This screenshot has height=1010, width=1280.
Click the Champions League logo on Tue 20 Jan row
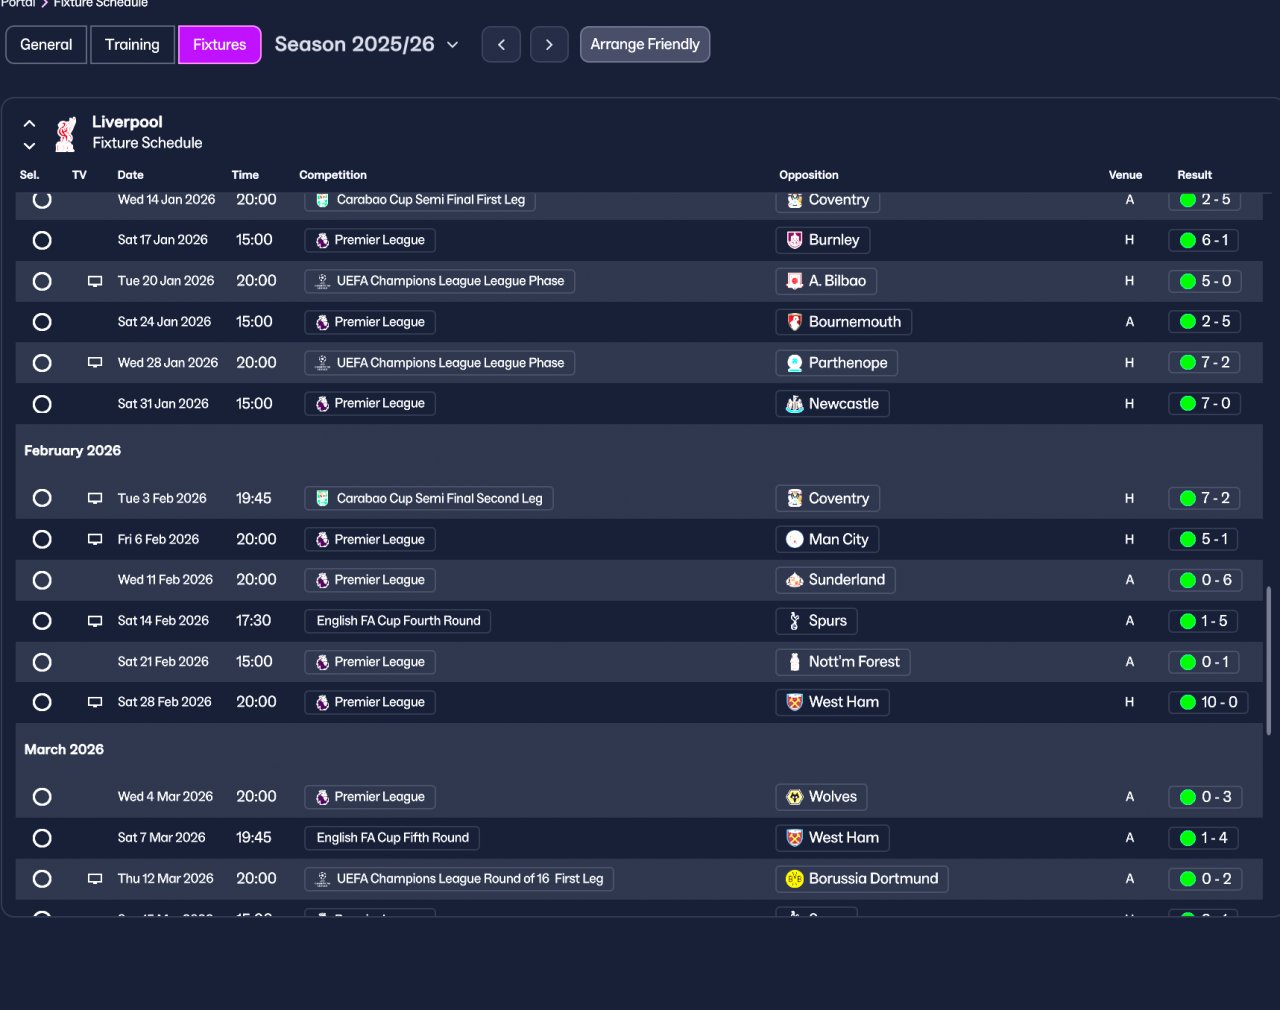(x=322, y=281)
